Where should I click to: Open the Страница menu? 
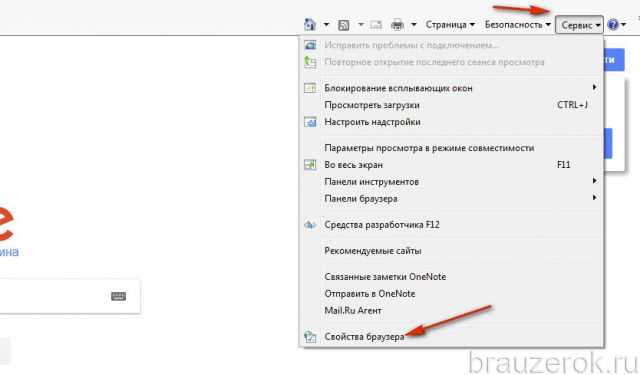(x=450, y=24)
